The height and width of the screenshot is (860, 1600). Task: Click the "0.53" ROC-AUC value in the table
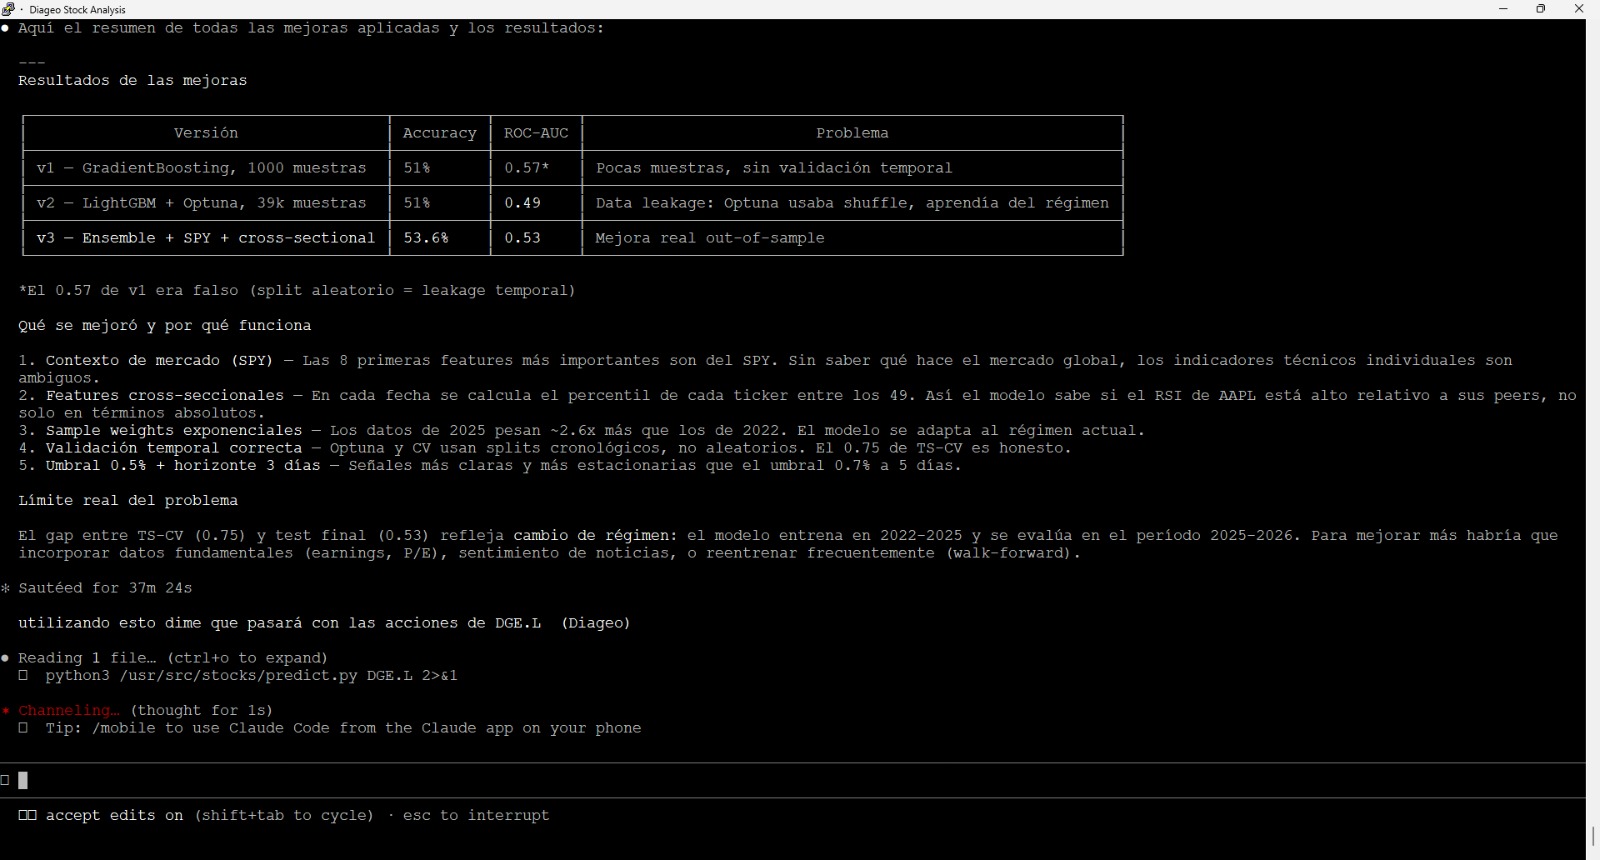pyautogui.click(x=522, y=238)
